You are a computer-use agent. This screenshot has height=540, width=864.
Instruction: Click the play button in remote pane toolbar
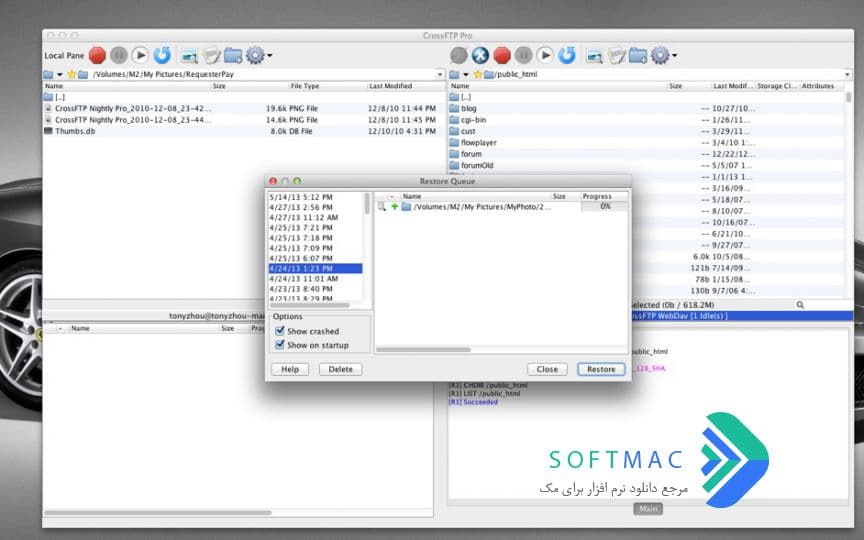point(544,55)
